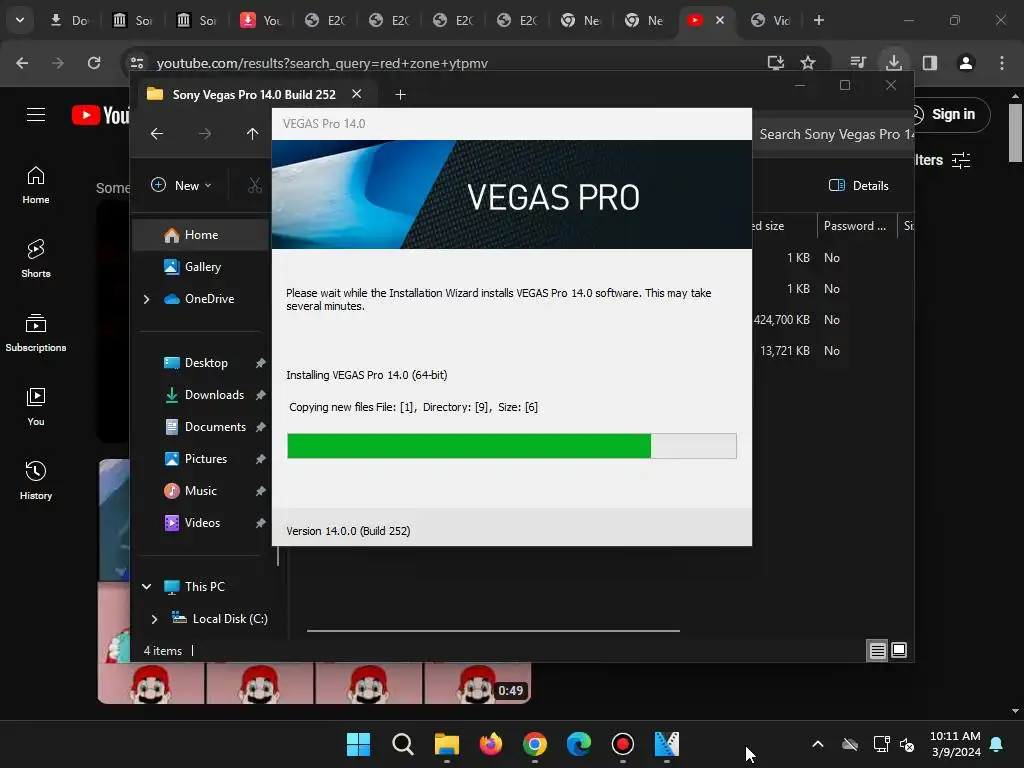The height and width of the screenshot is (768, 1024).
Task: Bookmark this page with the star icon
Action: coord(808,63)
